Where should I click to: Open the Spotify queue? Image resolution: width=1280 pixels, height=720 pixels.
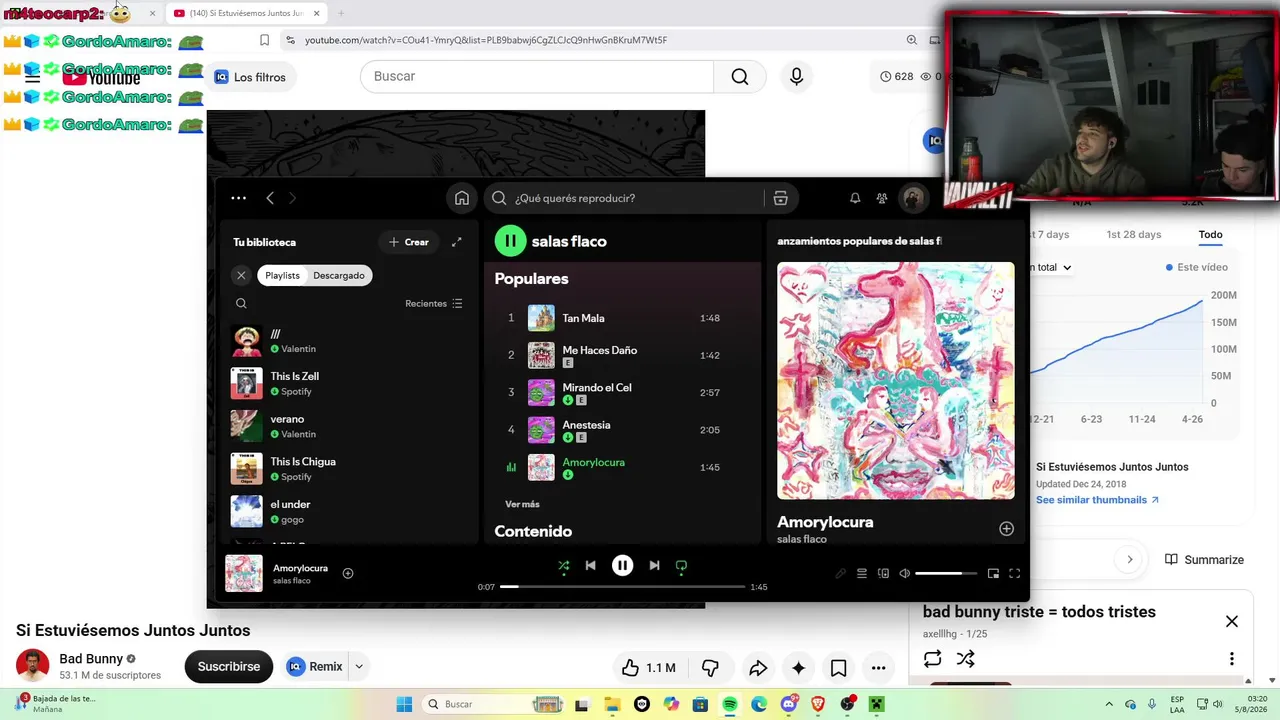862,573
